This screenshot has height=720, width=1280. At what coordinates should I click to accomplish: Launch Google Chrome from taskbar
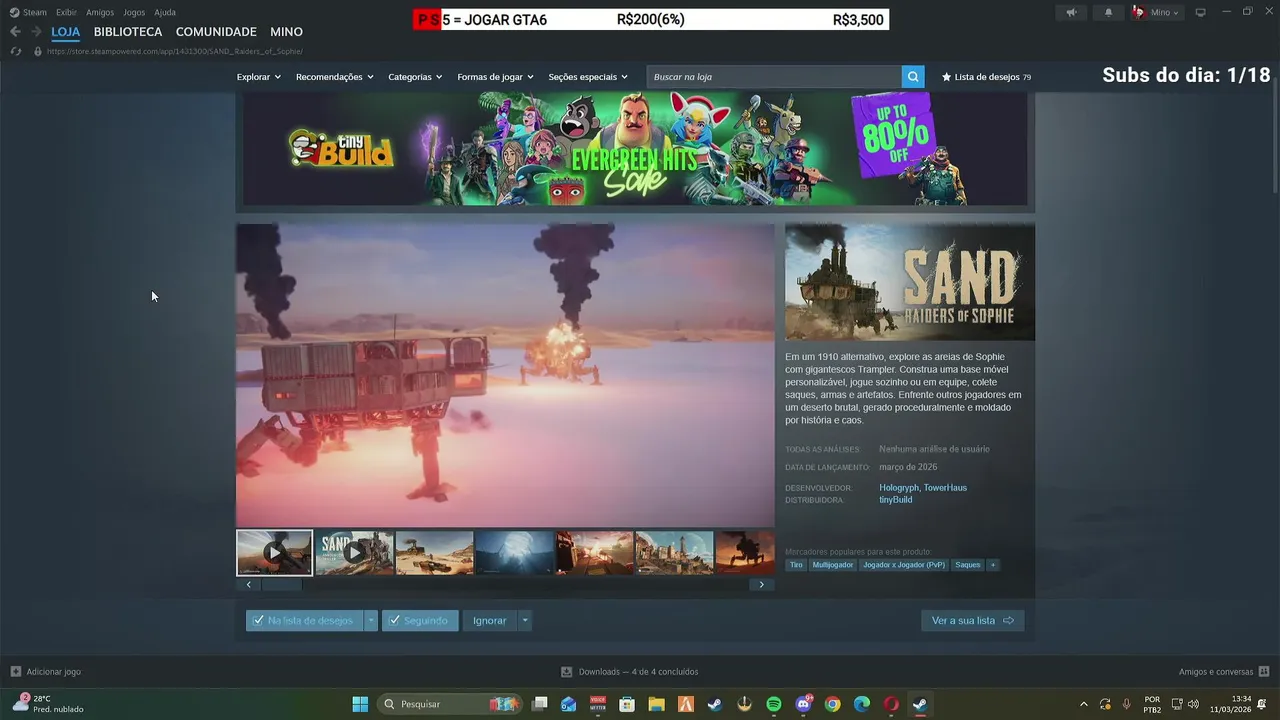coord(832,704)
